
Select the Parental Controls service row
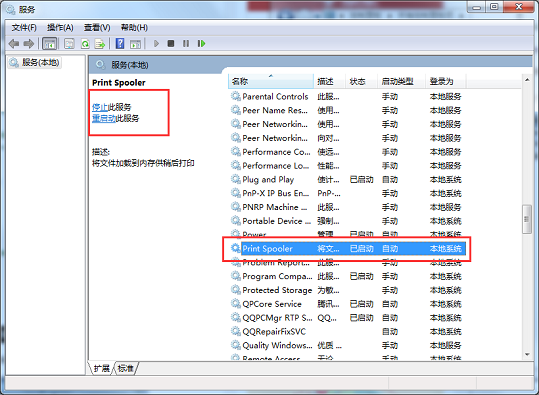(347, 97)
